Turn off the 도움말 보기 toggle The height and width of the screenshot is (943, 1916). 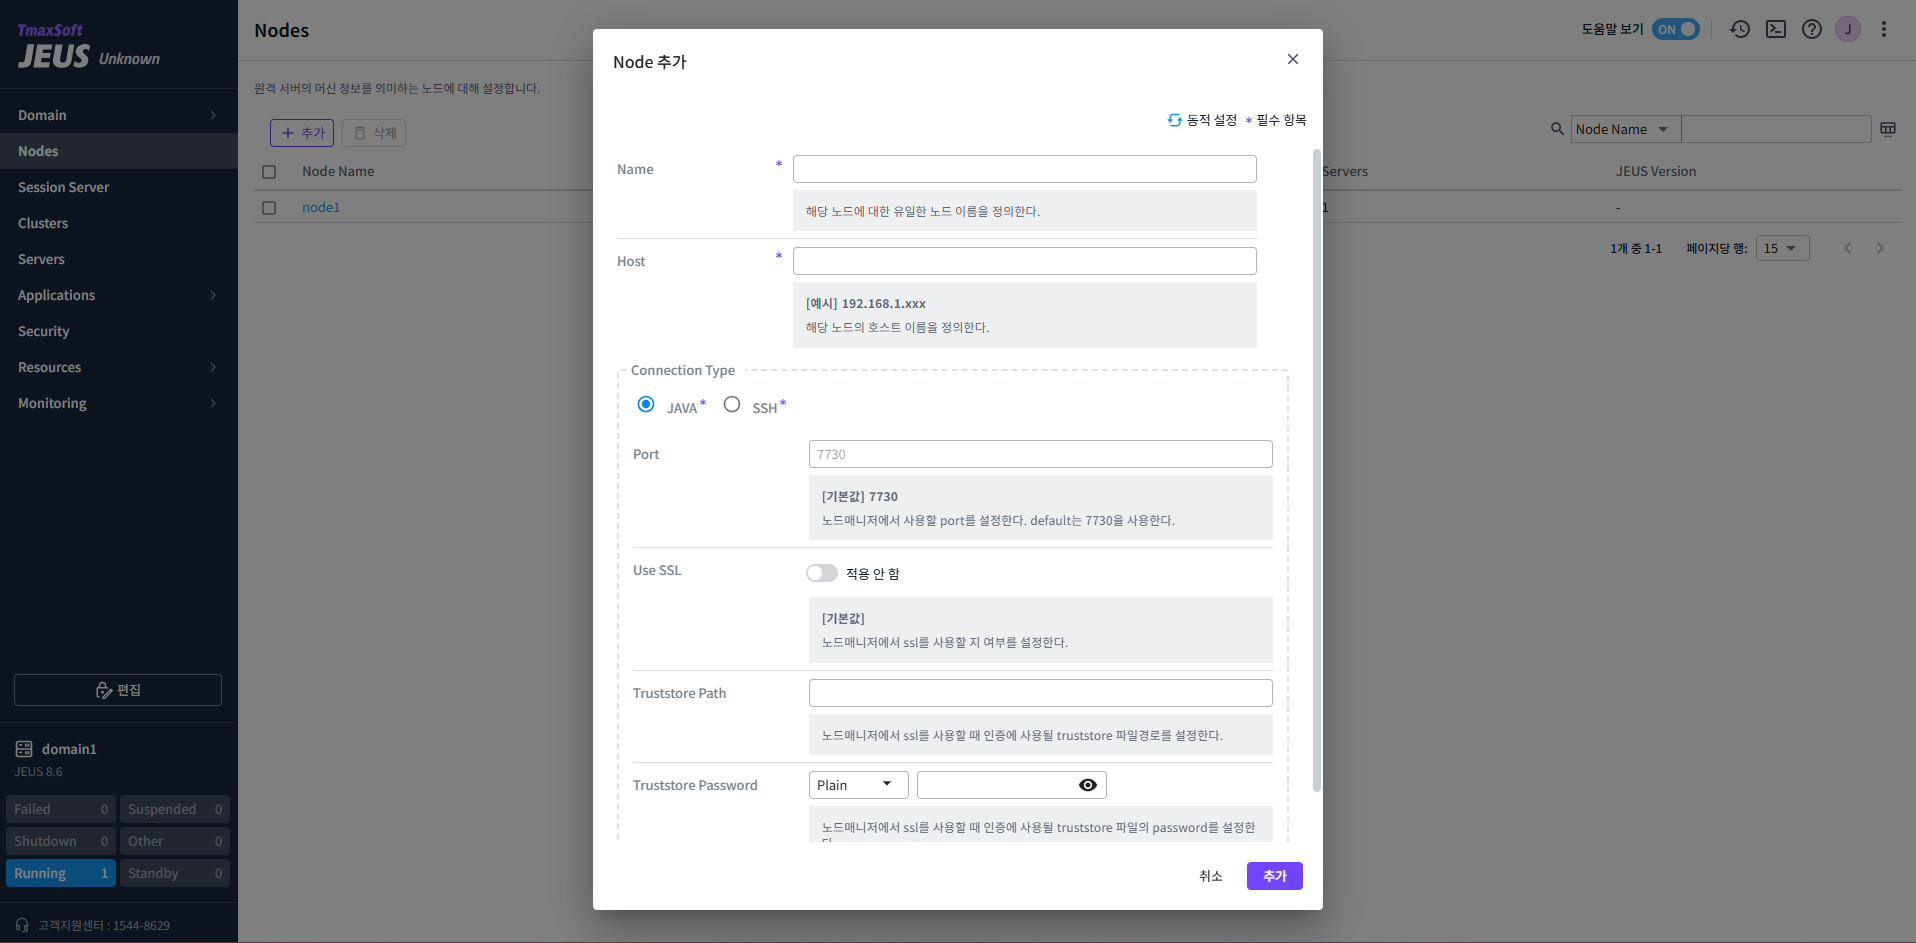(1676, 29)
